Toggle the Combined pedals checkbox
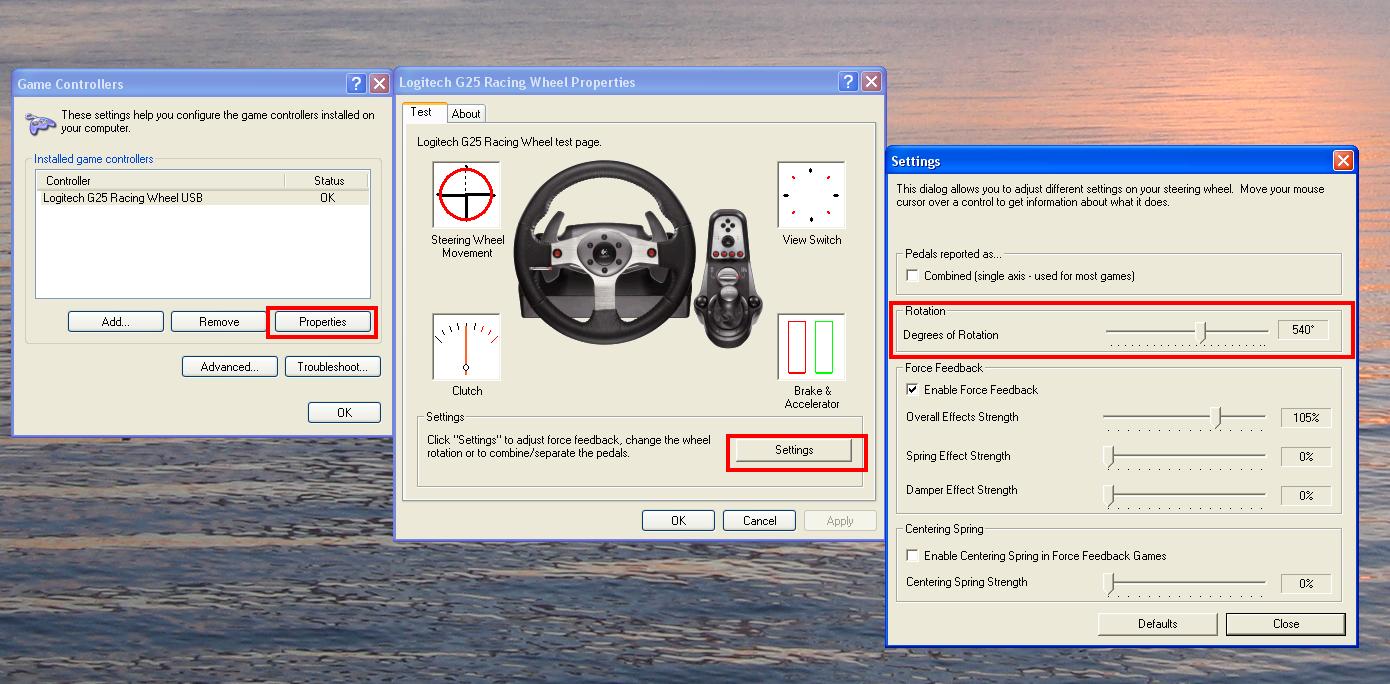1390x684 pixels. 912,275
